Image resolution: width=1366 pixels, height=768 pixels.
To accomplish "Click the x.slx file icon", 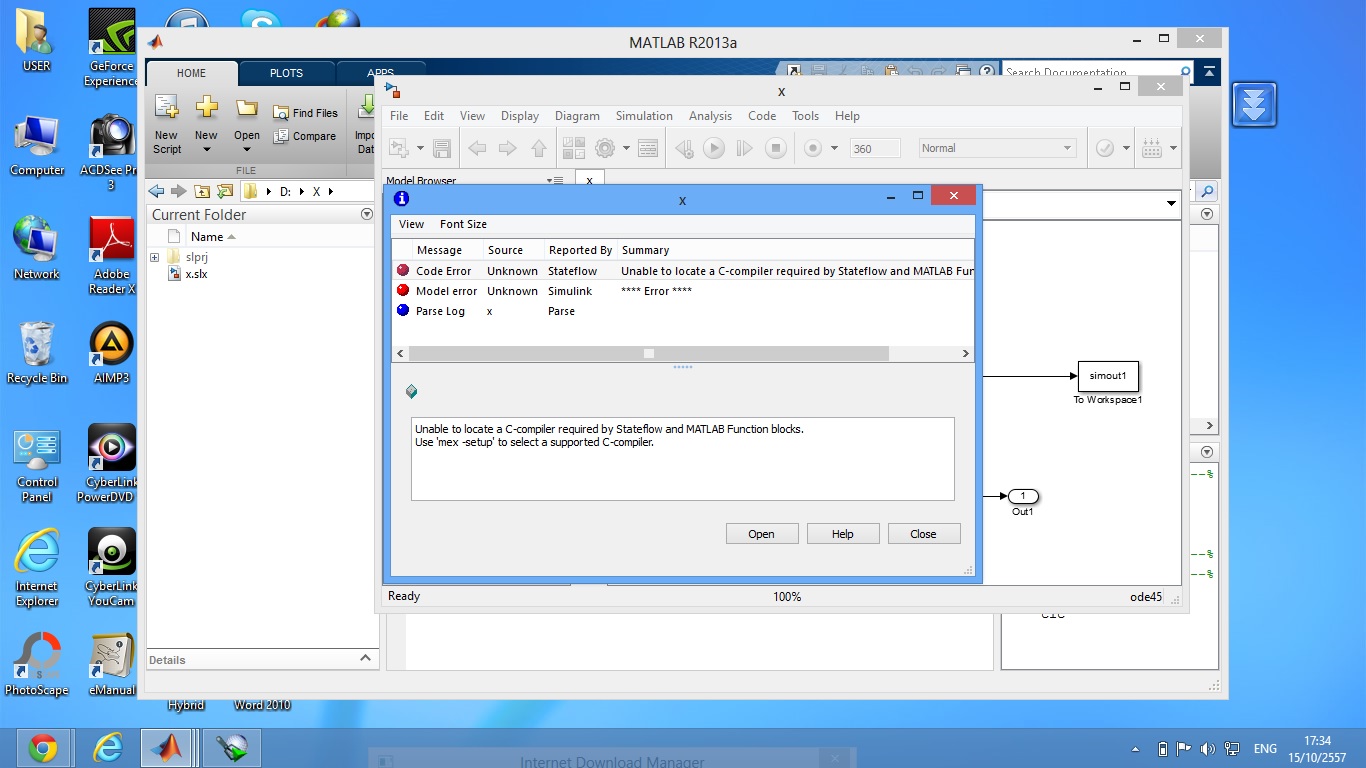I will click(x=175, y=274).
